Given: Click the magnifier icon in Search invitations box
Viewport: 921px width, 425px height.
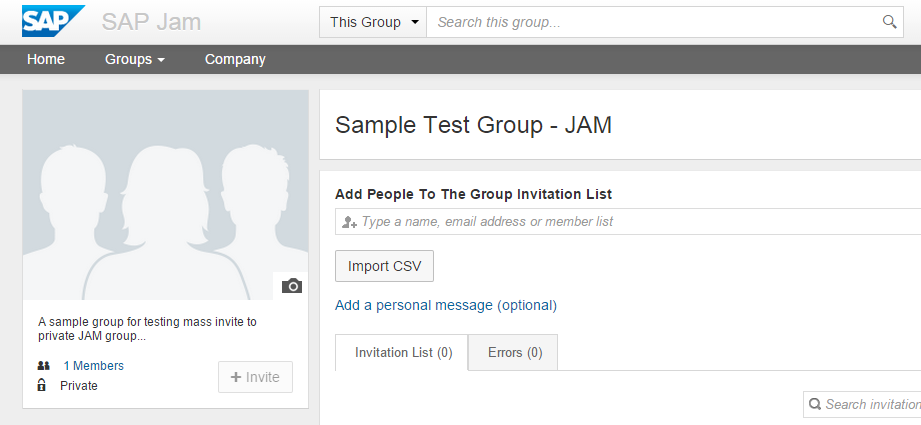Looking at the screenshot, I should 815,404.
